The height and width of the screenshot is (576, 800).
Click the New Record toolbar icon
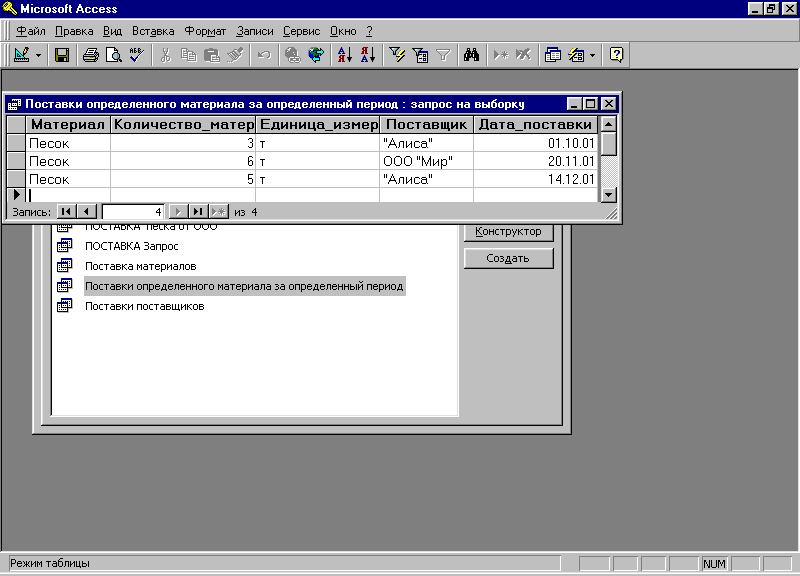501,55
